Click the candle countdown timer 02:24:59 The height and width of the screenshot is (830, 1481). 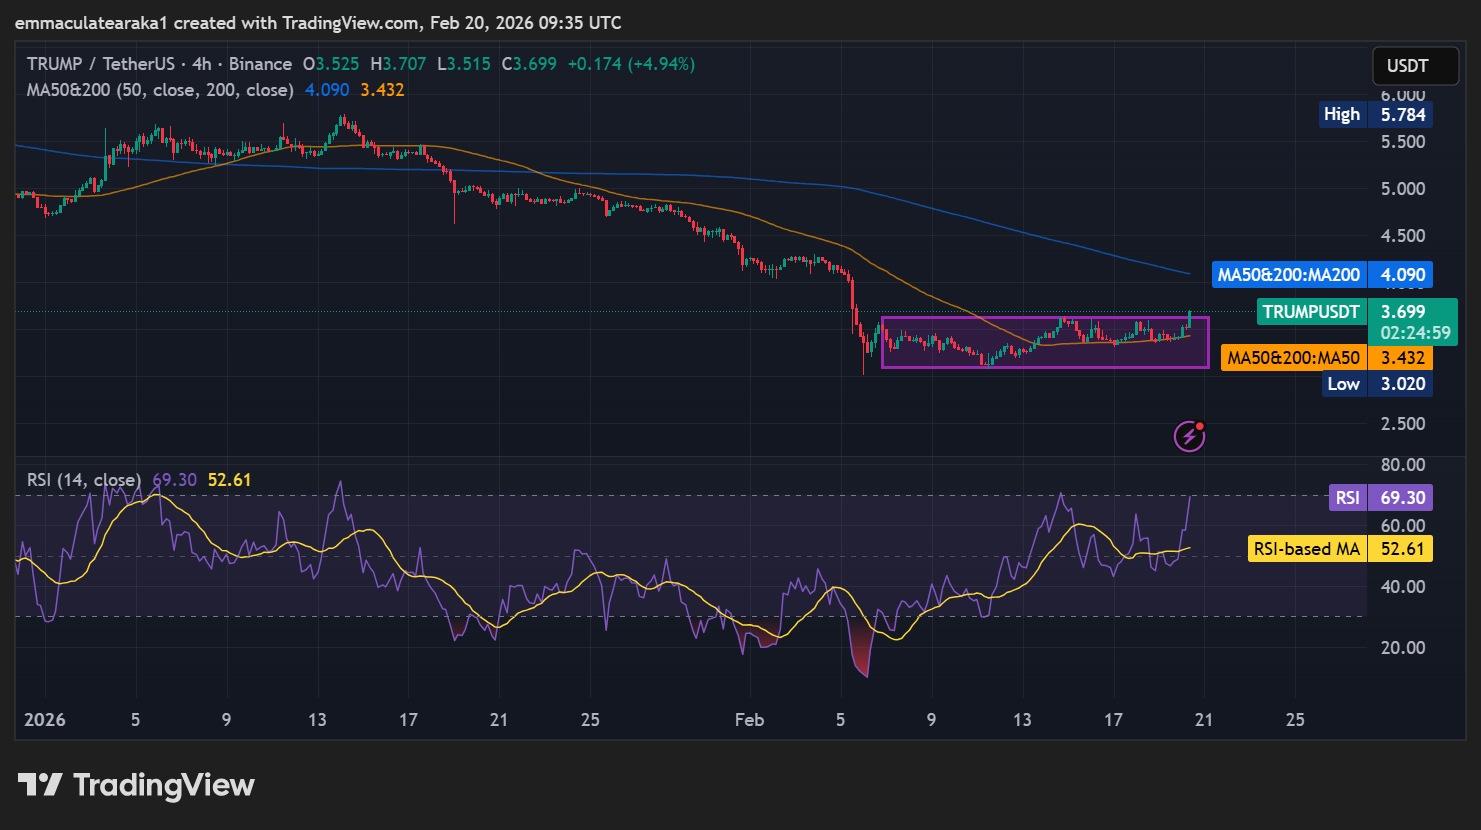(x=1415, y=333)
